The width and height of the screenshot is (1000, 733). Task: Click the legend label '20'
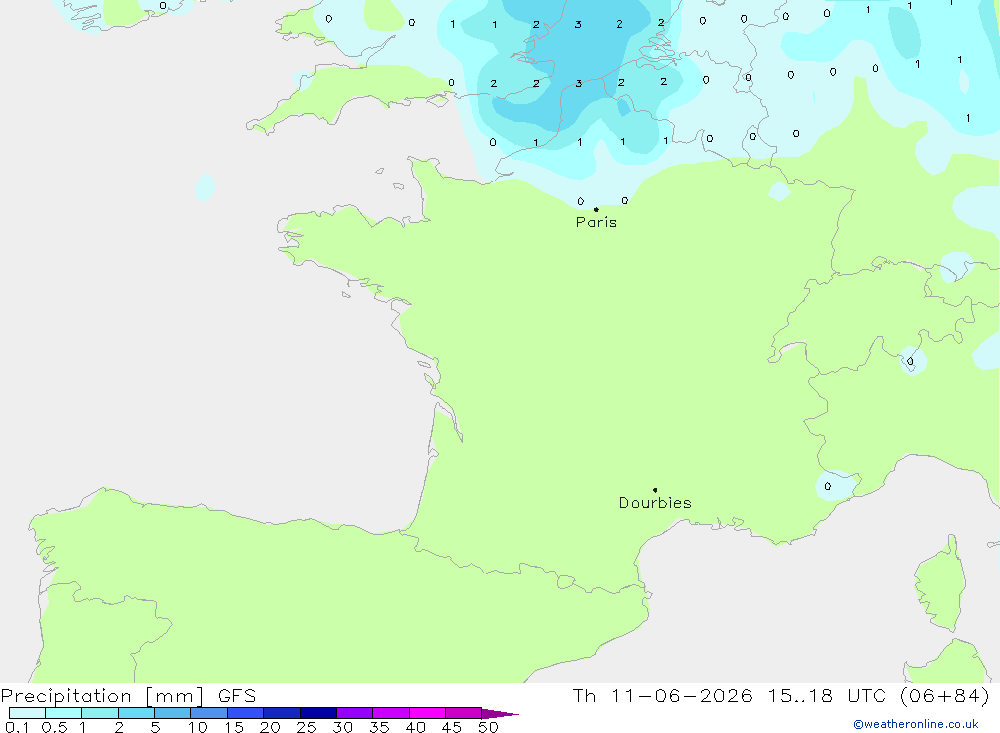tap(270, 727)
